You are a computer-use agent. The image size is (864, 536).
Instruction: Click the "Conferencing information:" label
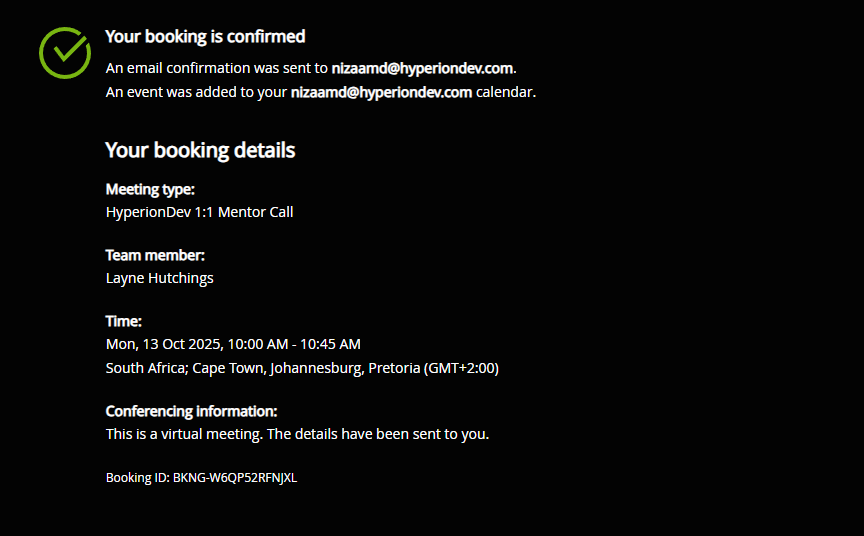[191, 411]
